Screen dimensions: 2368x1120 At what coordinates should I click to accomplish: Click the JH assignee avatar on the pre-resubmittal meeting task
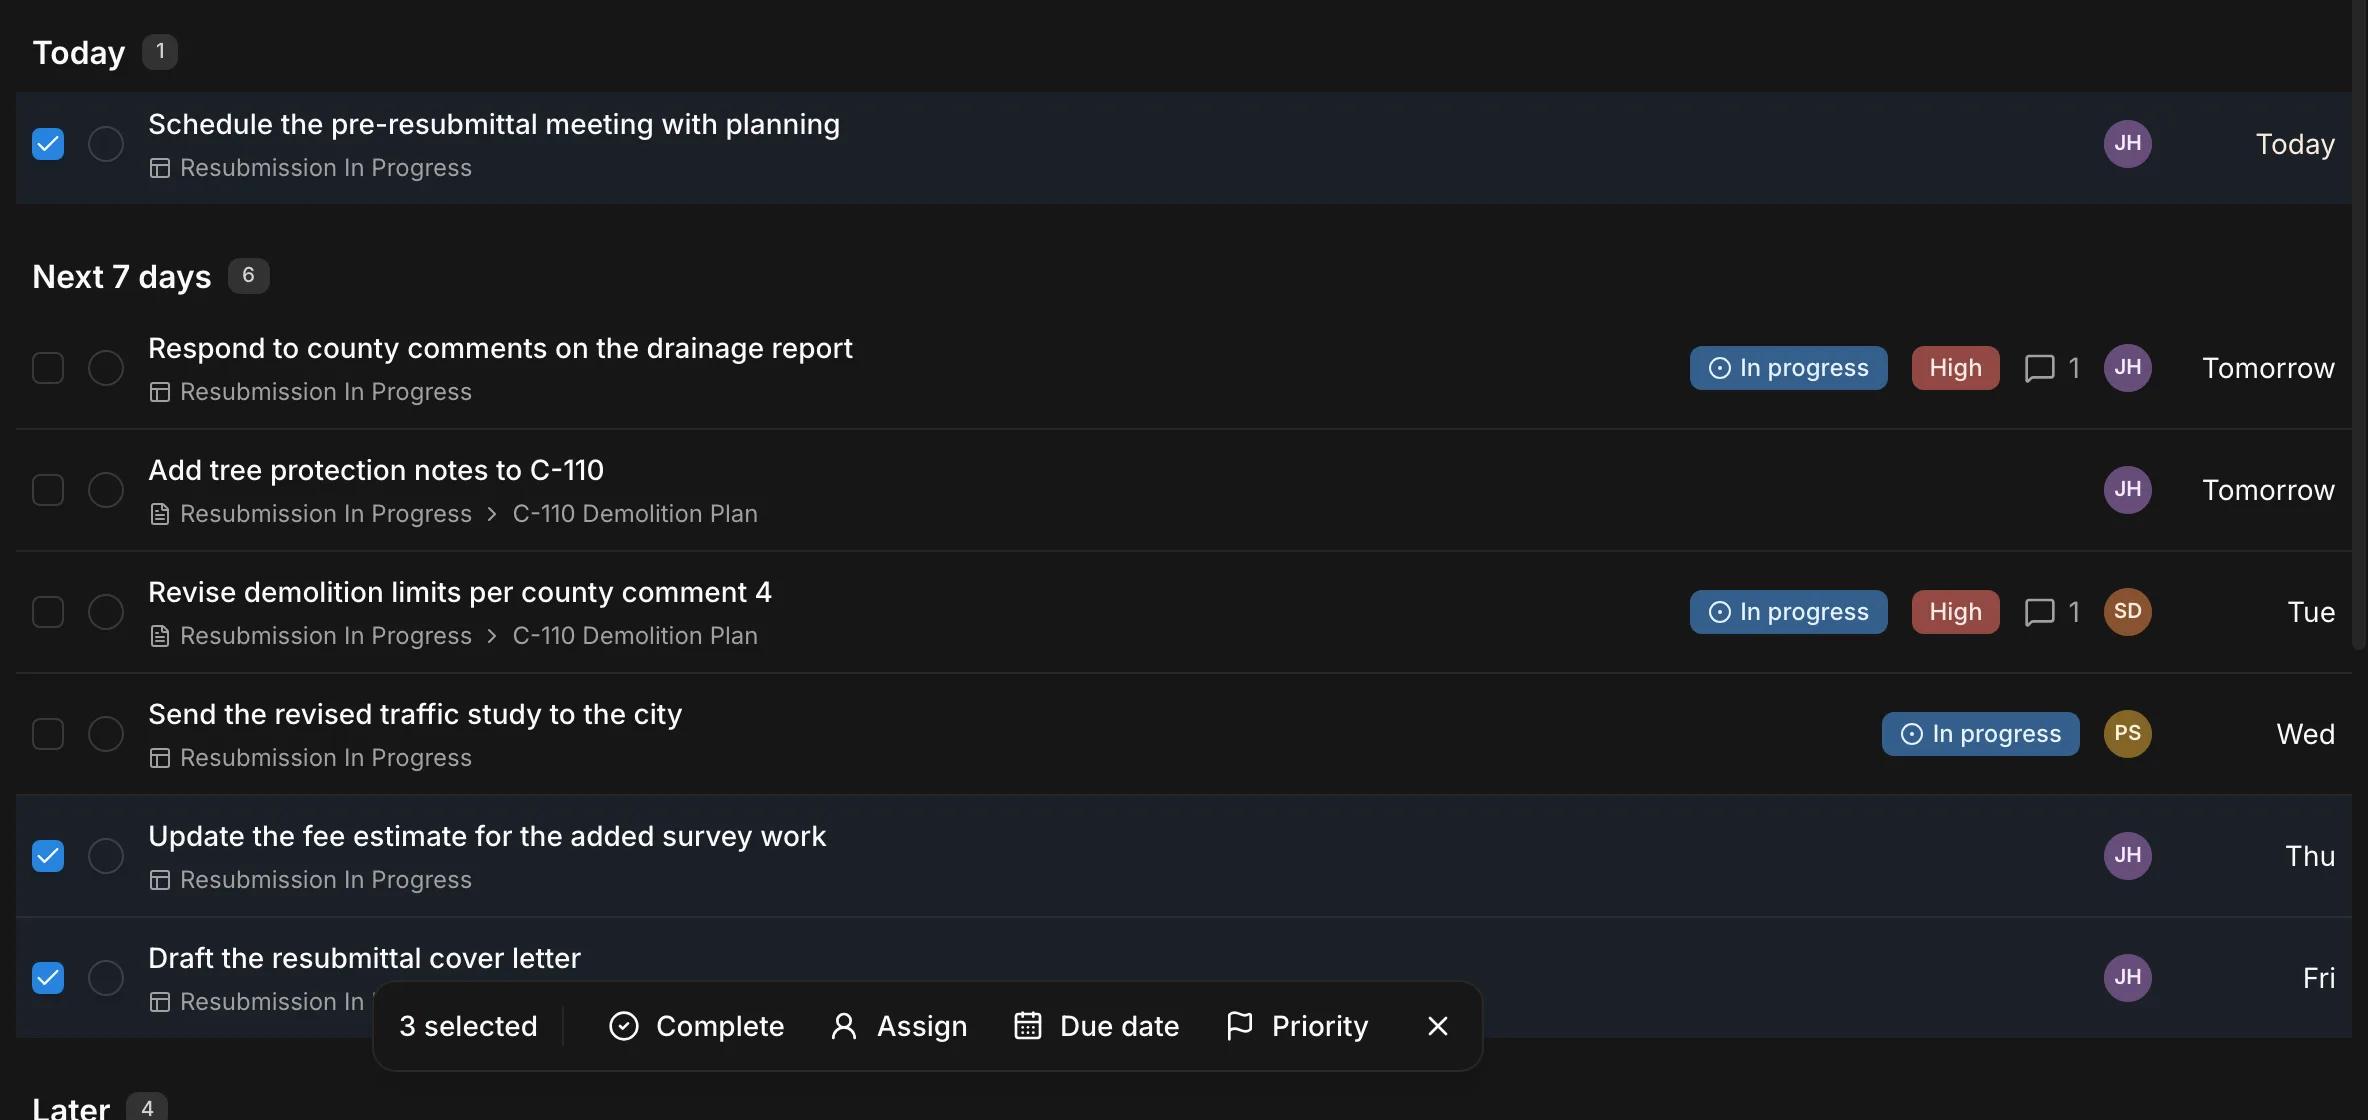pyautogui.click(x=2128, y=144)
